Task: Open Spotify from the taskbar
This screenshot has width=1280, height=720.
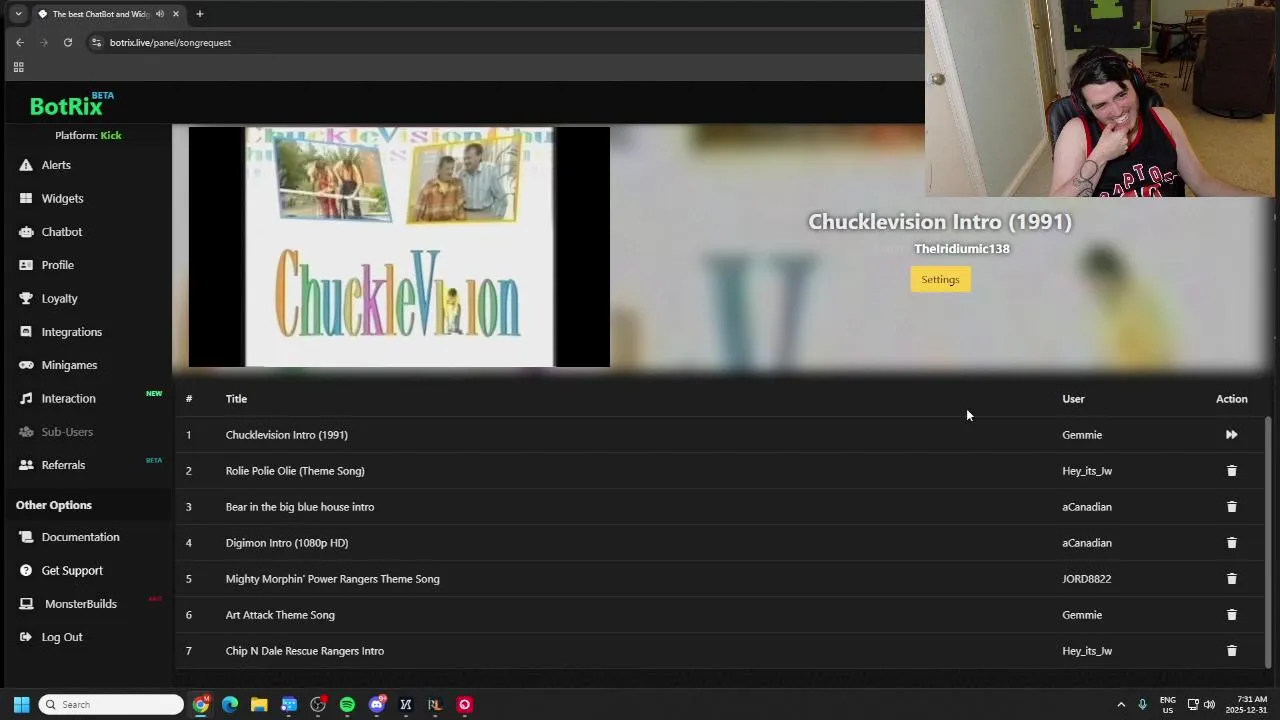Action: 347,705
